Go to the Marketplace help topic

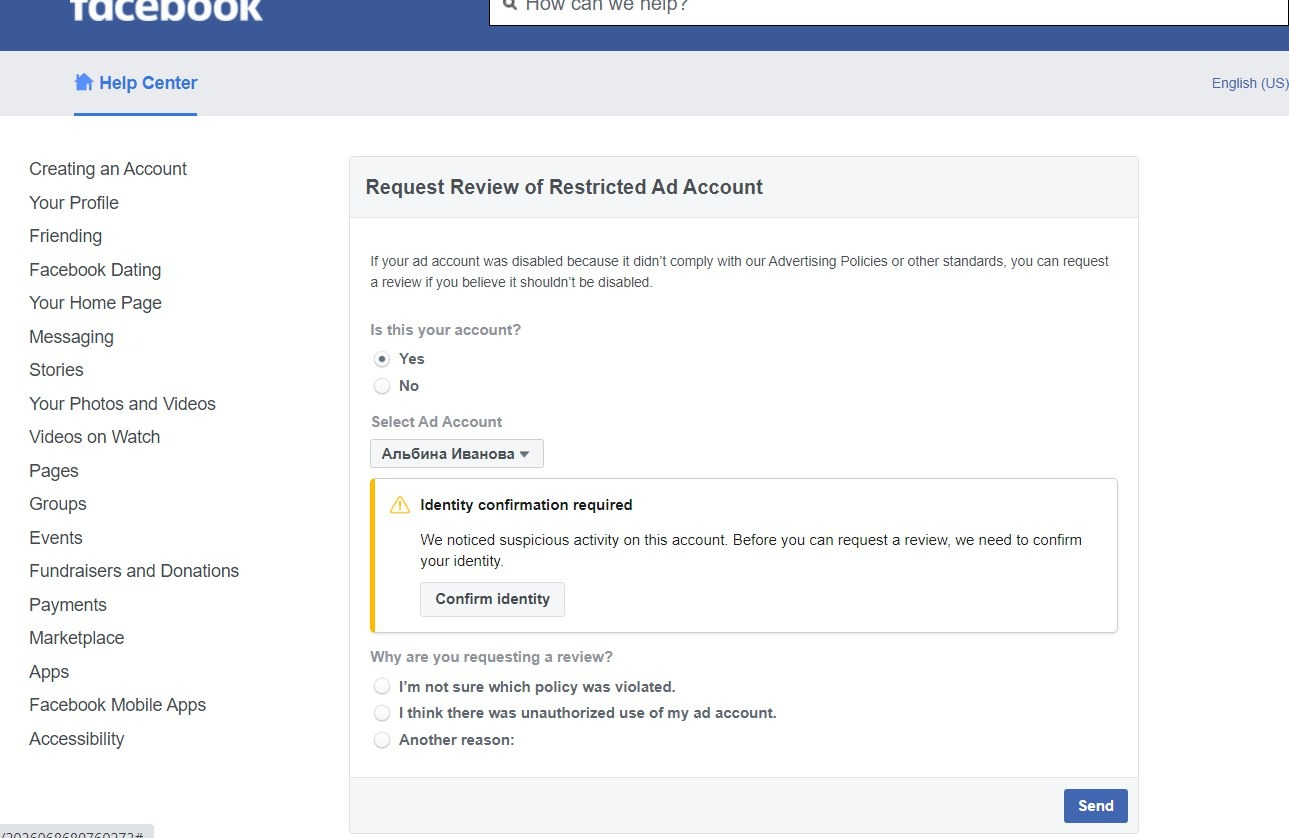point(77,638)
